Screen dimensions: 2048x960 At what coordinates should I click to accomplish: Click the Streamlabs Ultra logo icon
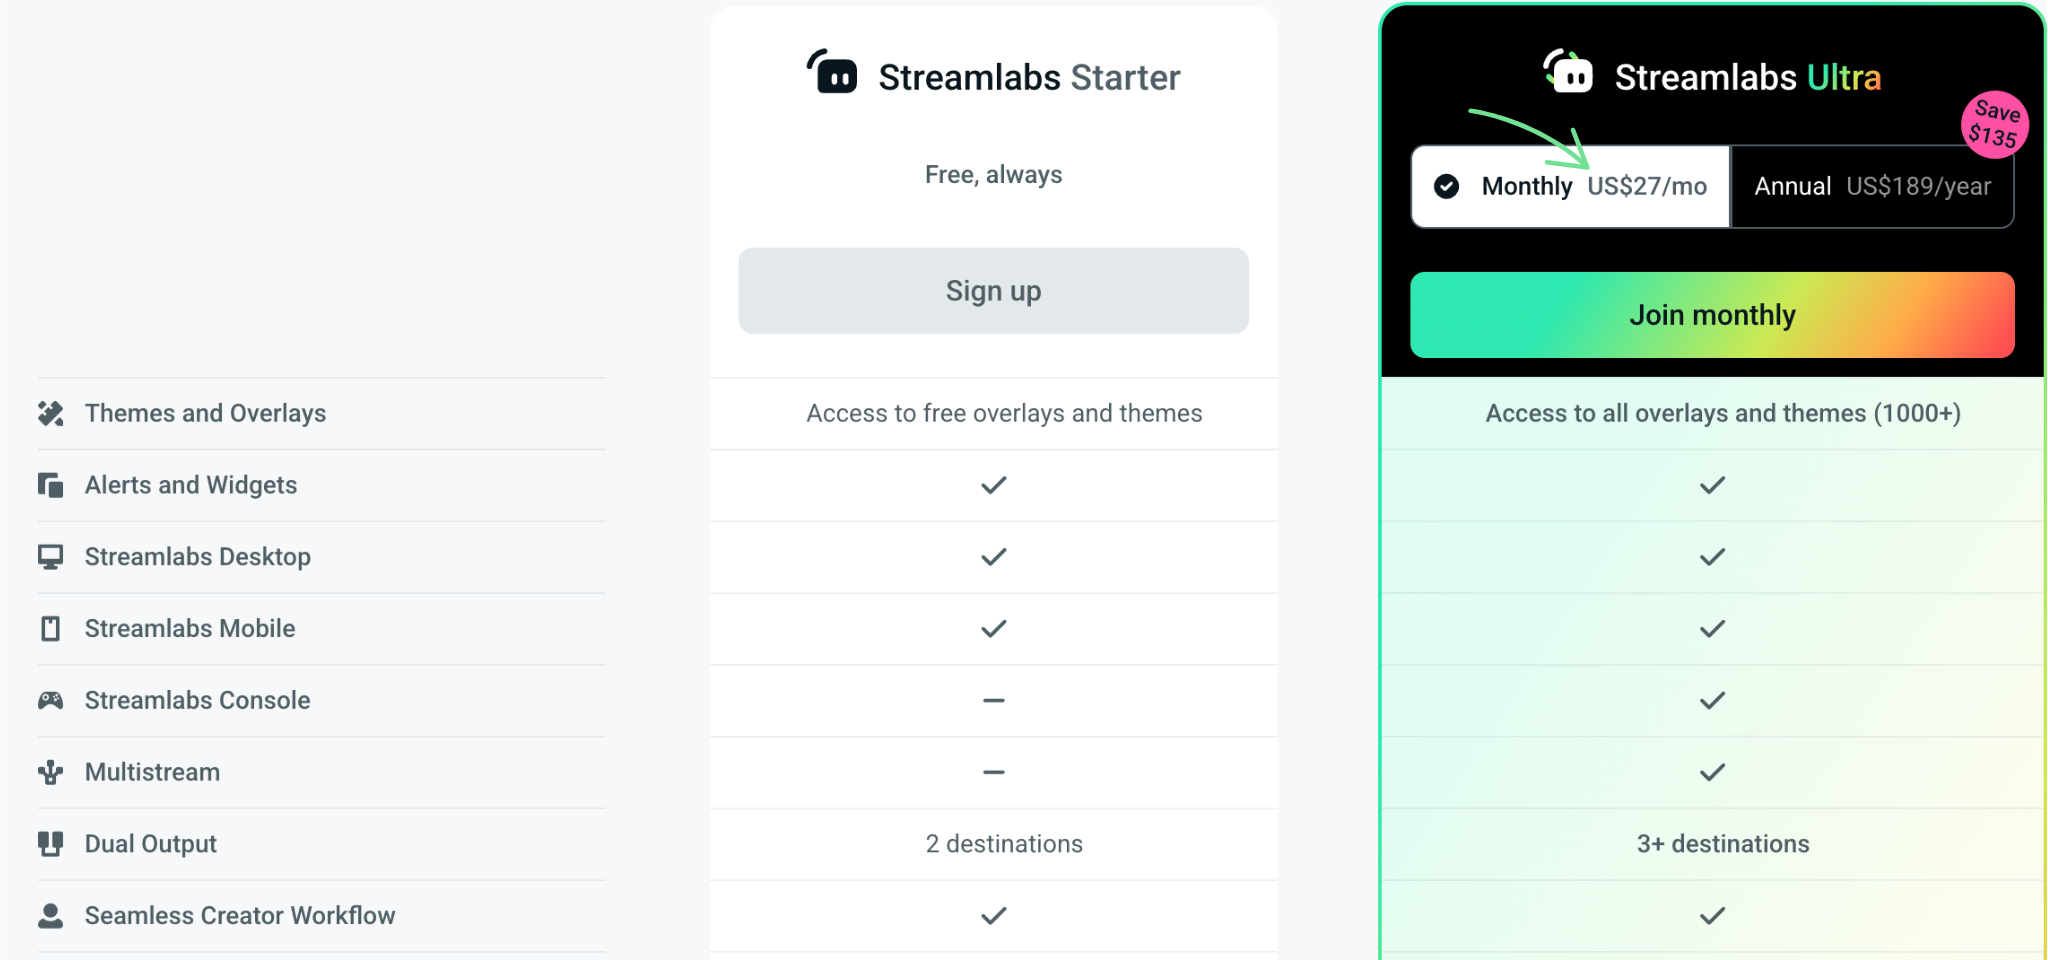click(x=1568, y=72)
